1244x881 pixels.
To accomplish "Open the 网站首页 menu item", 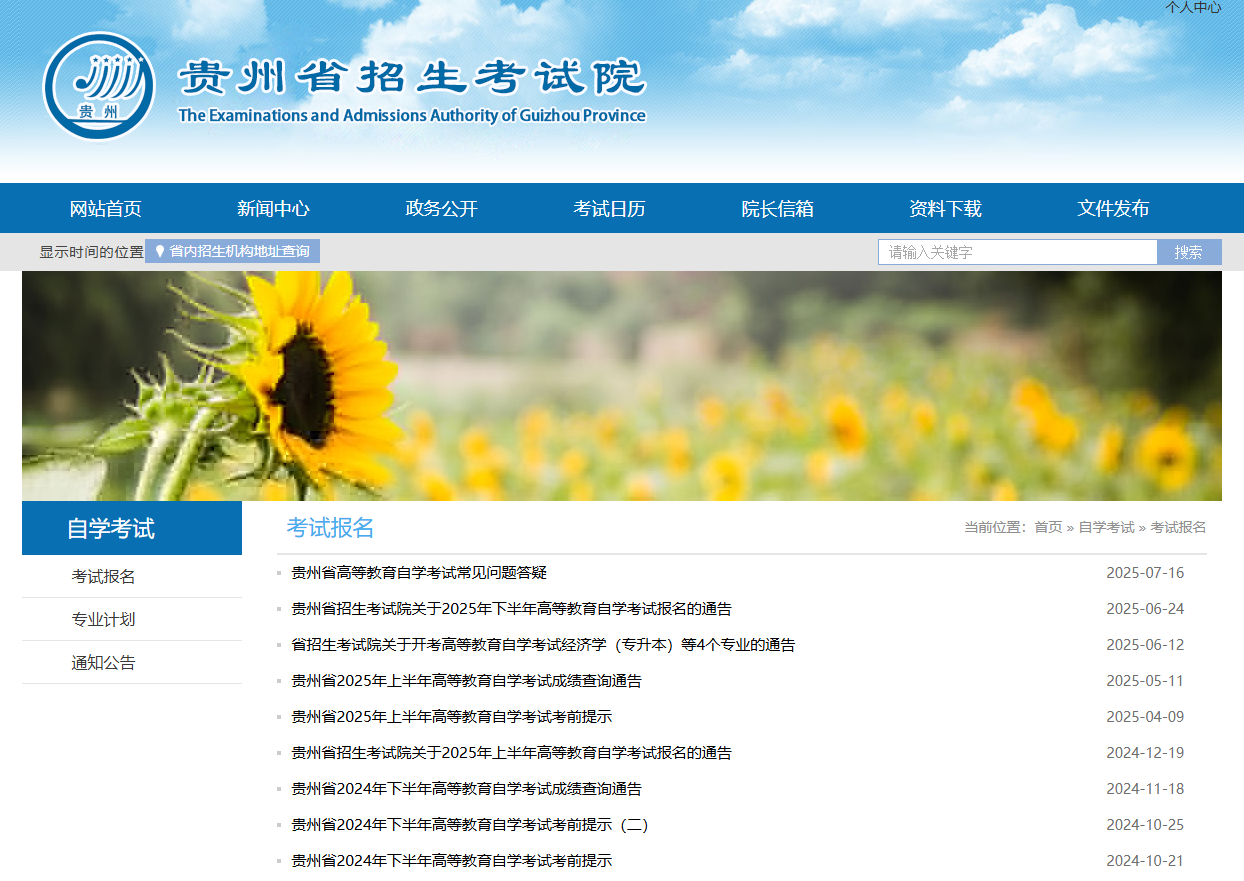I will 105,209.
